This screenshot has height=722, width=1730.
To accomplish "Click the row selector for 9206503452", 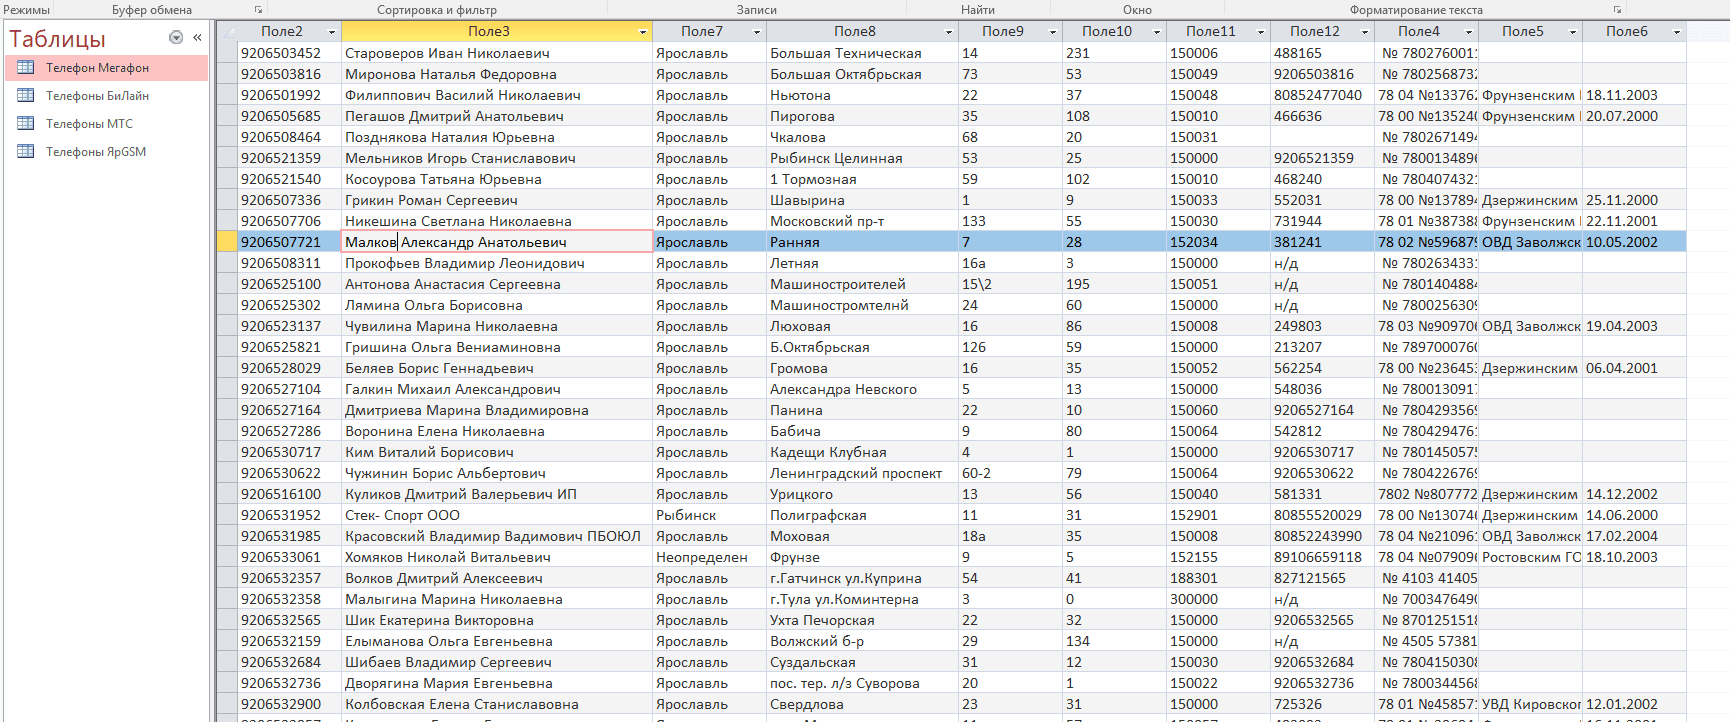I will pyautogui.click(x=227, y=53).
